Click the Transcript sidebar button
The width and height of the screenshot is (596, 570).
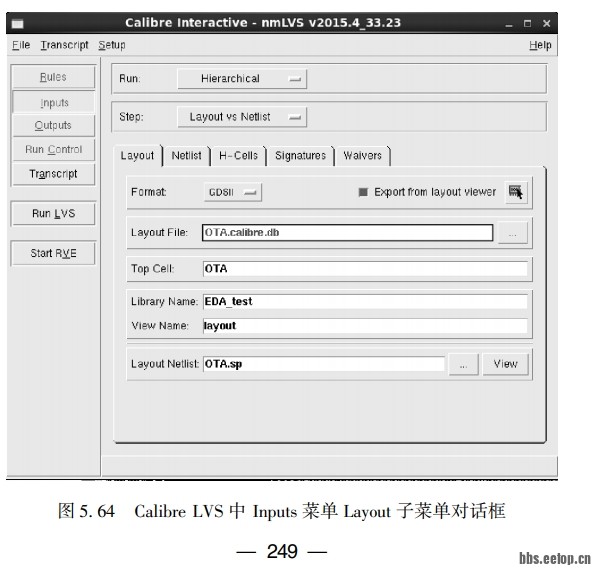[x=53, y=174]
